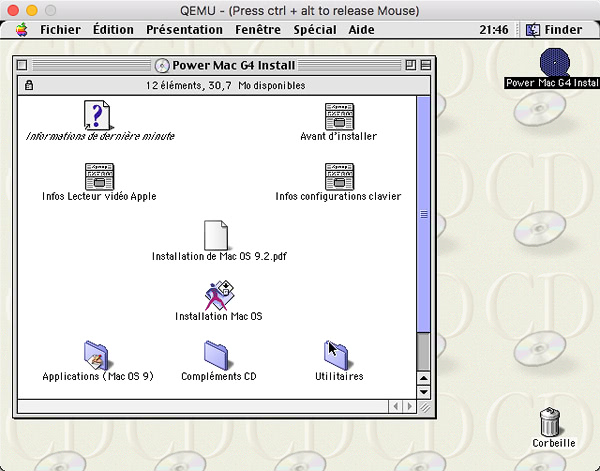Click the QEMU host window title bar text
The height and width of the screenshot is (471, 600).
tap(300, 11)
